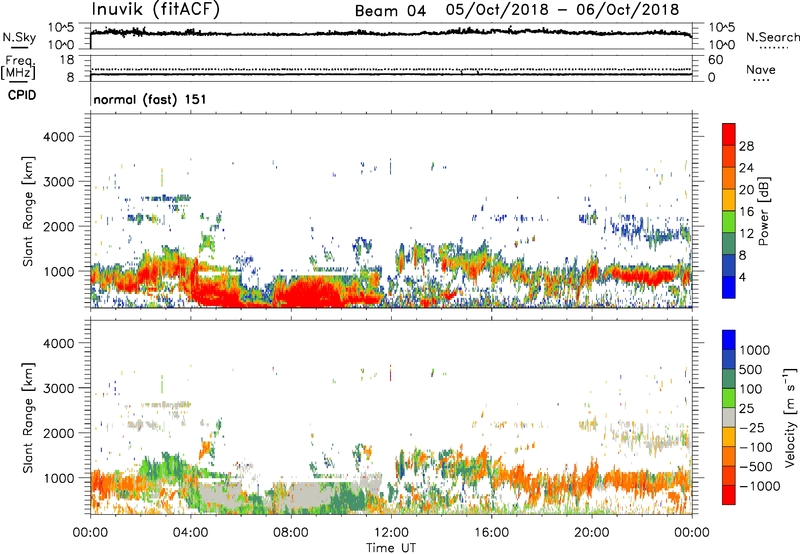Click the 'N.Sky' label
The height and width of the screenshot is (554, 800).
(x=19, y=37)
